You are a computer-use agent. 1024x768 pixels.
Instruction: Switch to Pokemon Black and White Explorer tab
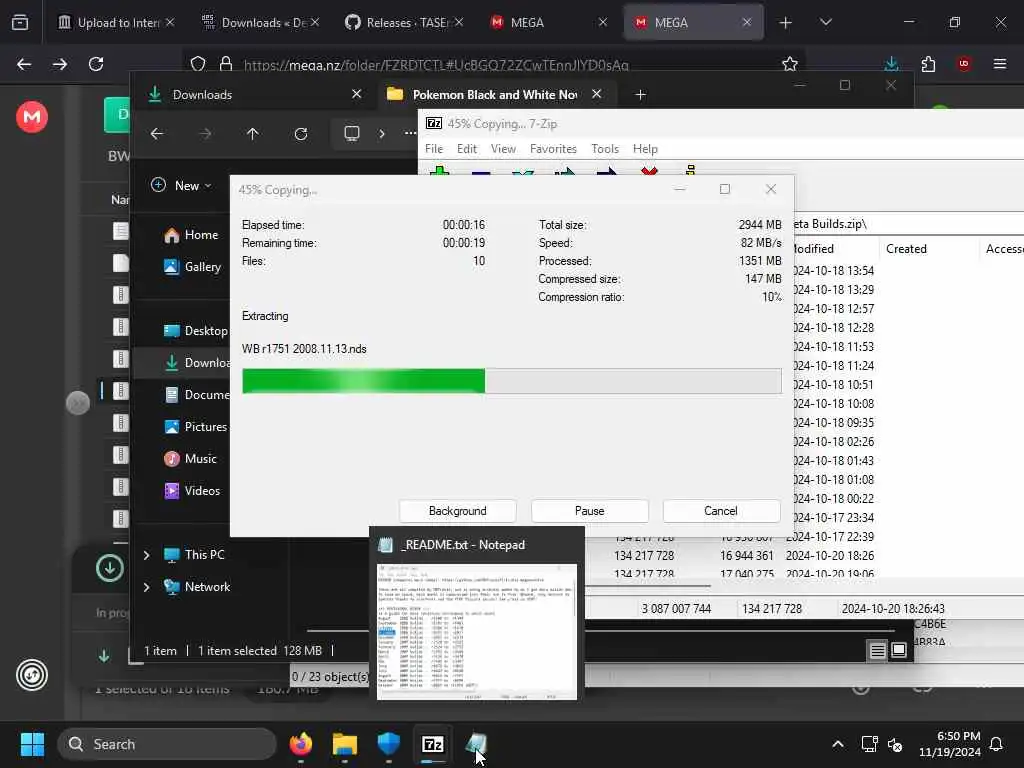click(494, 95)
